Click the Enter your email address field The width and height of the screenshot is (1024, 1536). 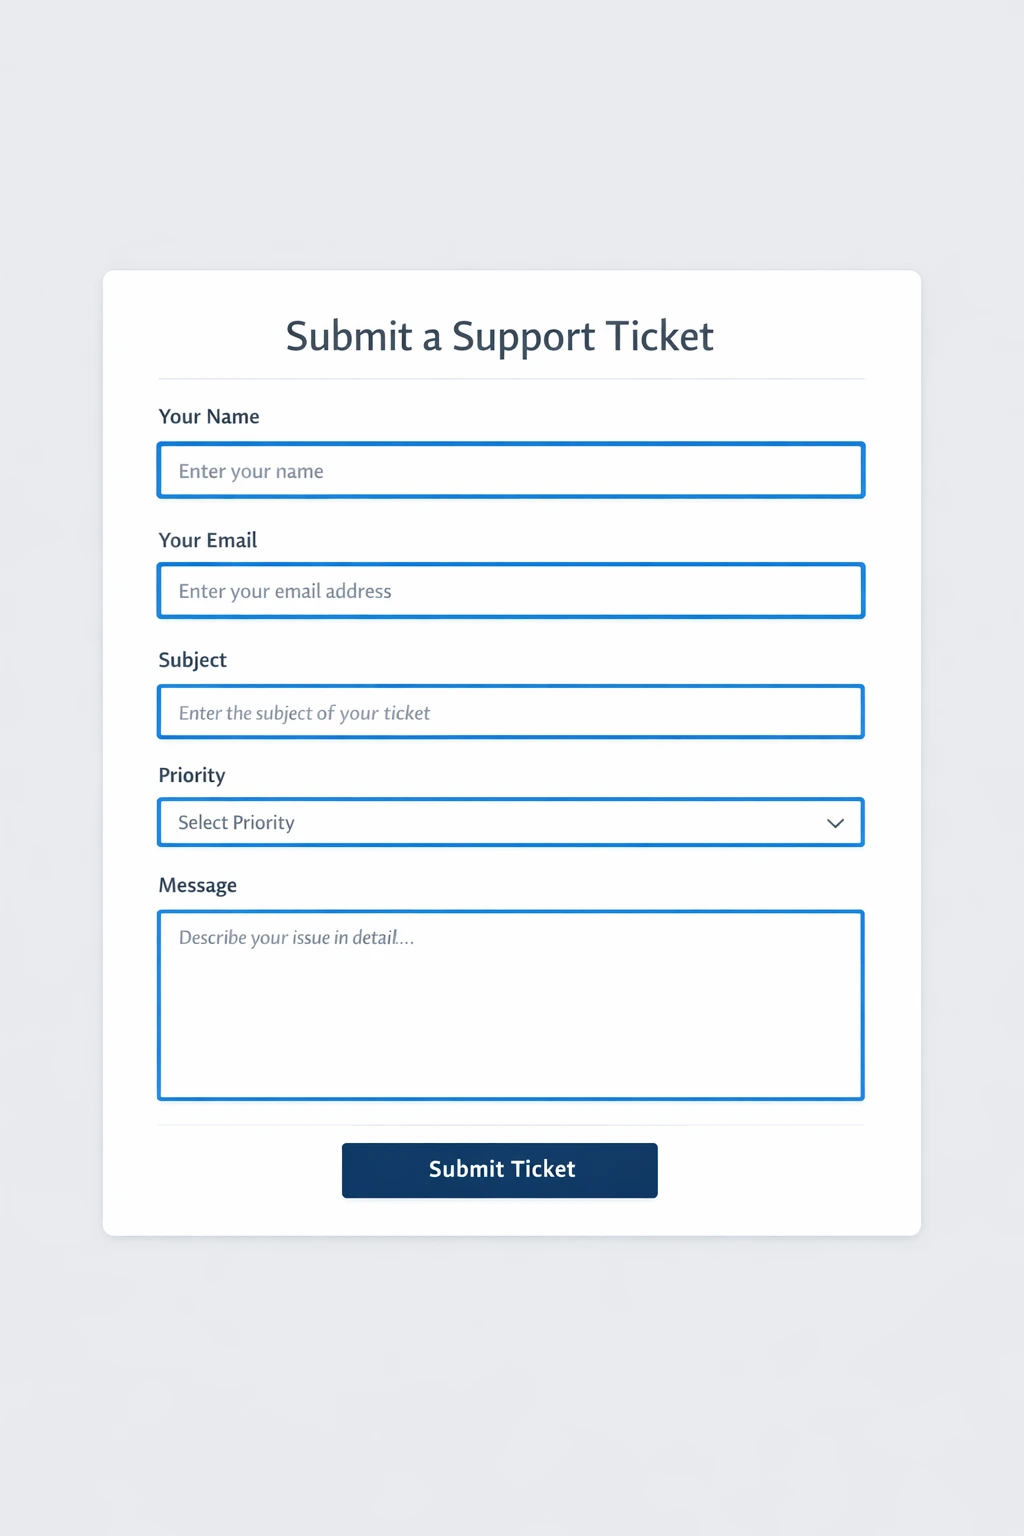click(x=510, y=590)
